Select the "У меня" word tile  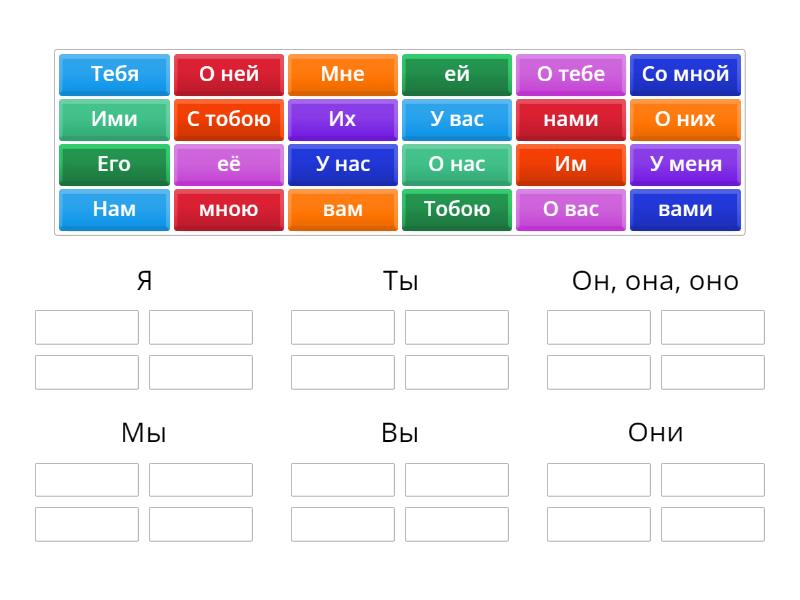[x=685, y=164]
